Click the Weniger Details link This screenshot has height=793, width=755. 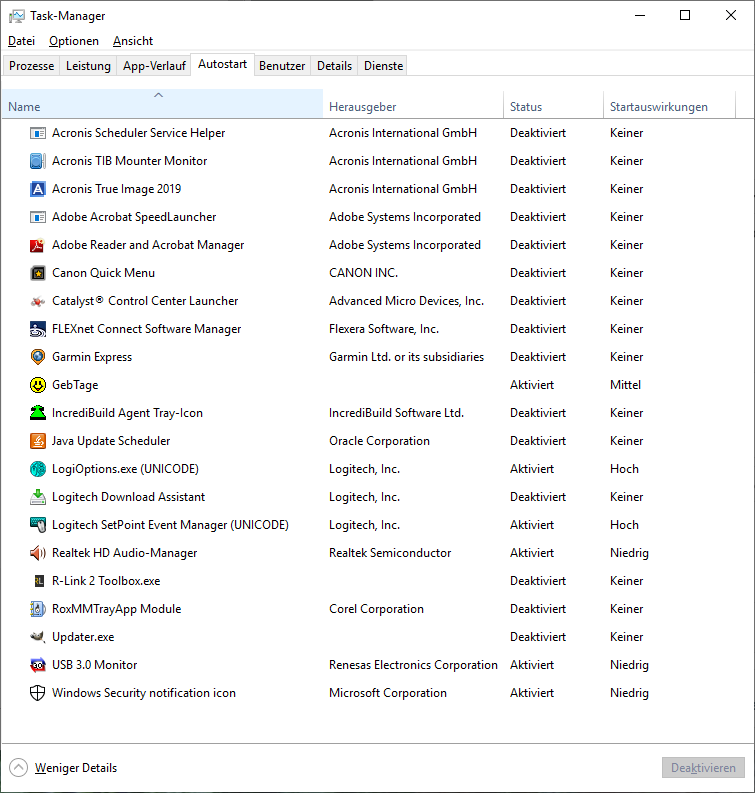pyautogui.click(x=76, y=768)
